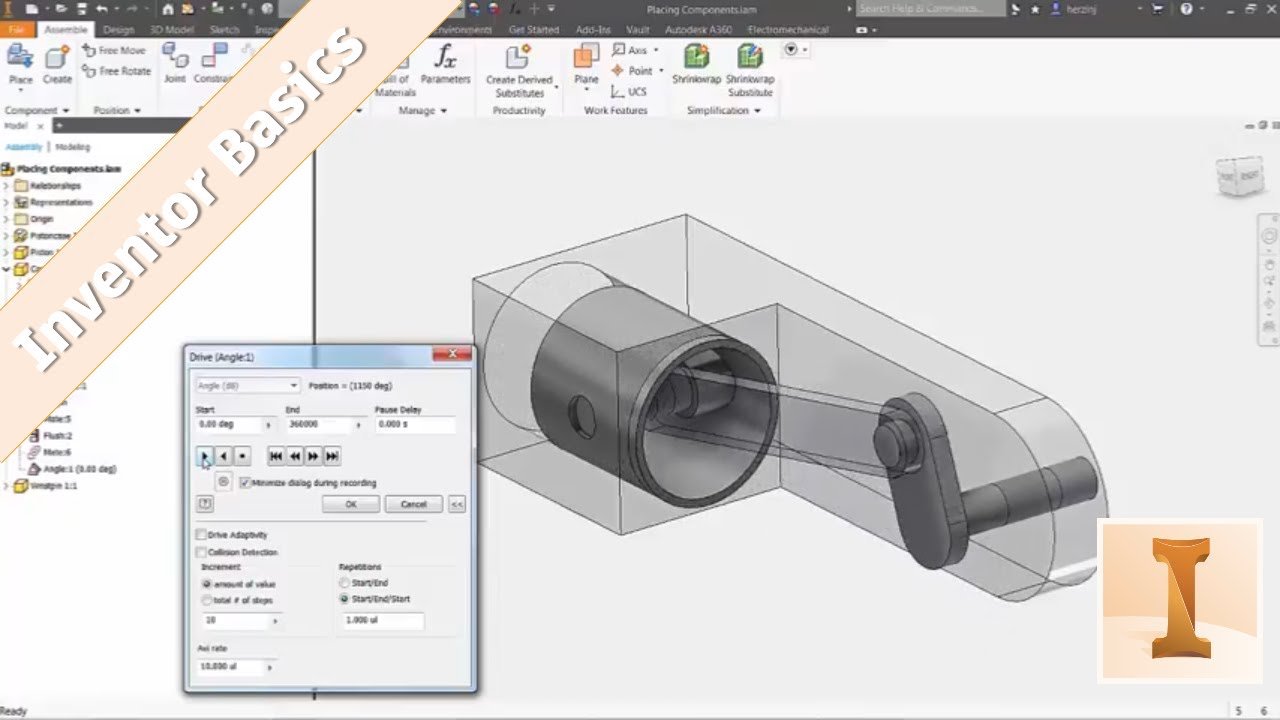The width and height of the screenshot is (1280, 720).
Task: Switch to the Electromechanical ribbon tab
Action: coord(788,30)
